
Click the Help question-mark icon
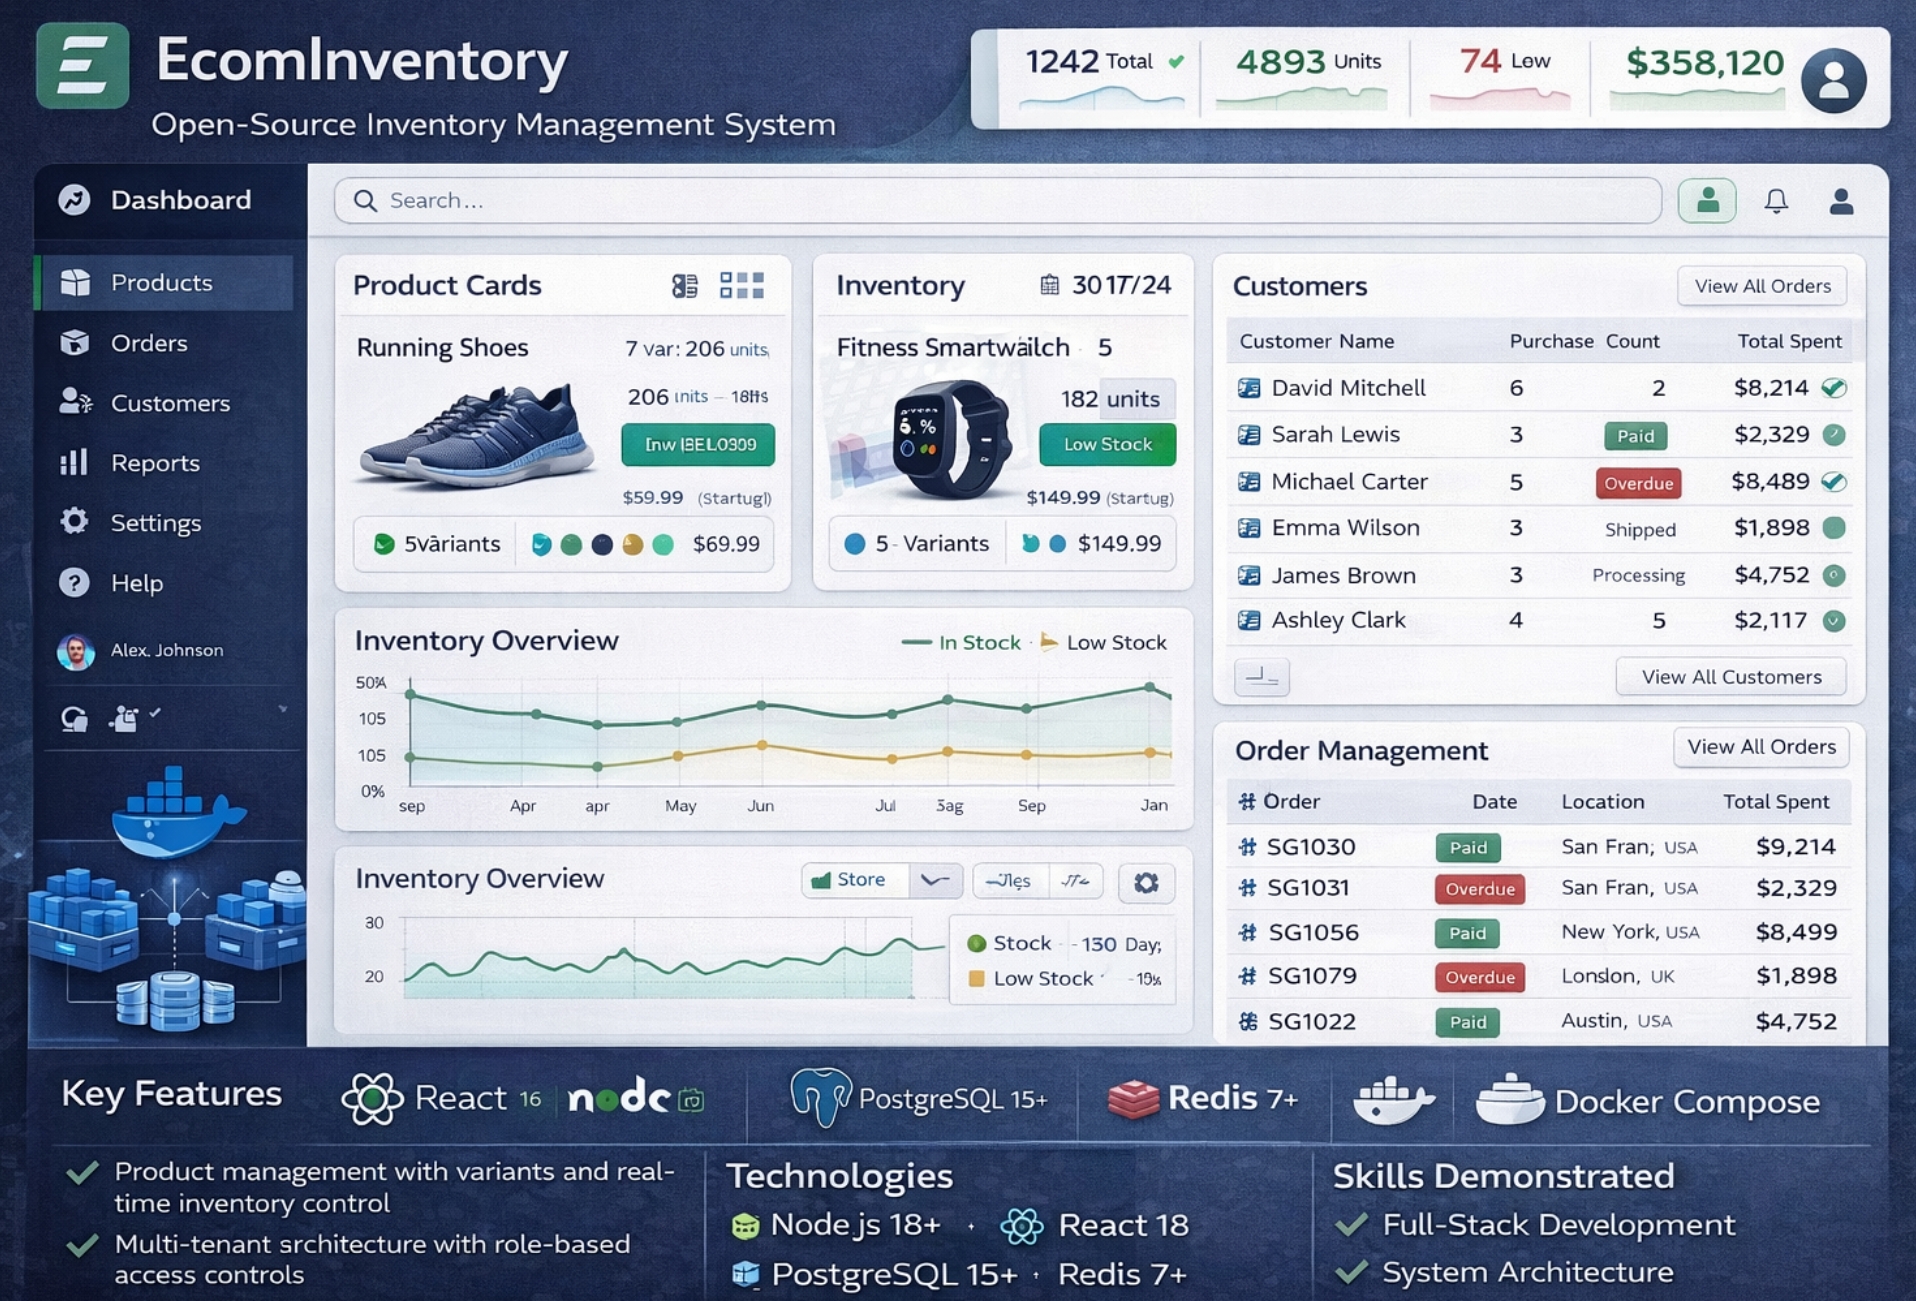[74, 583]
